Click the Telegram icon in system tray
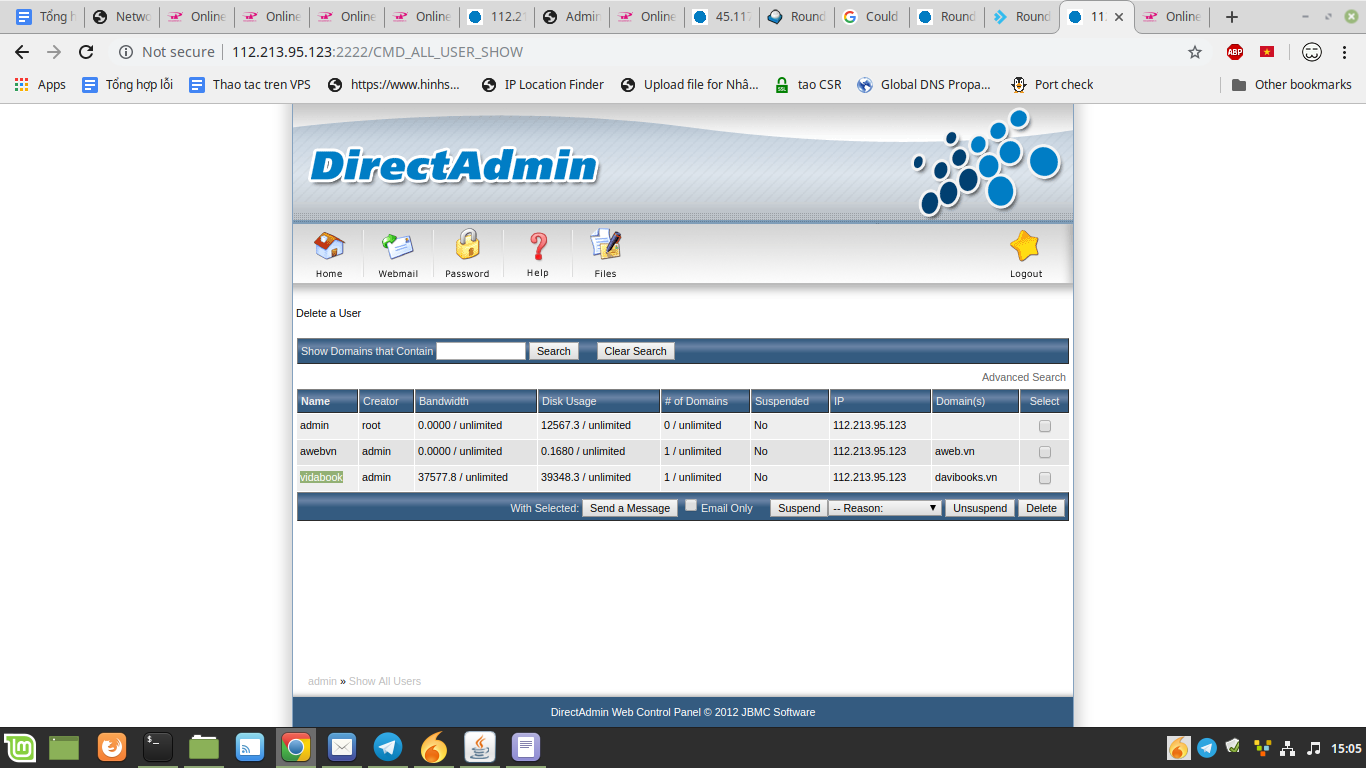1366x768 pixels. tap(1207, 748)
